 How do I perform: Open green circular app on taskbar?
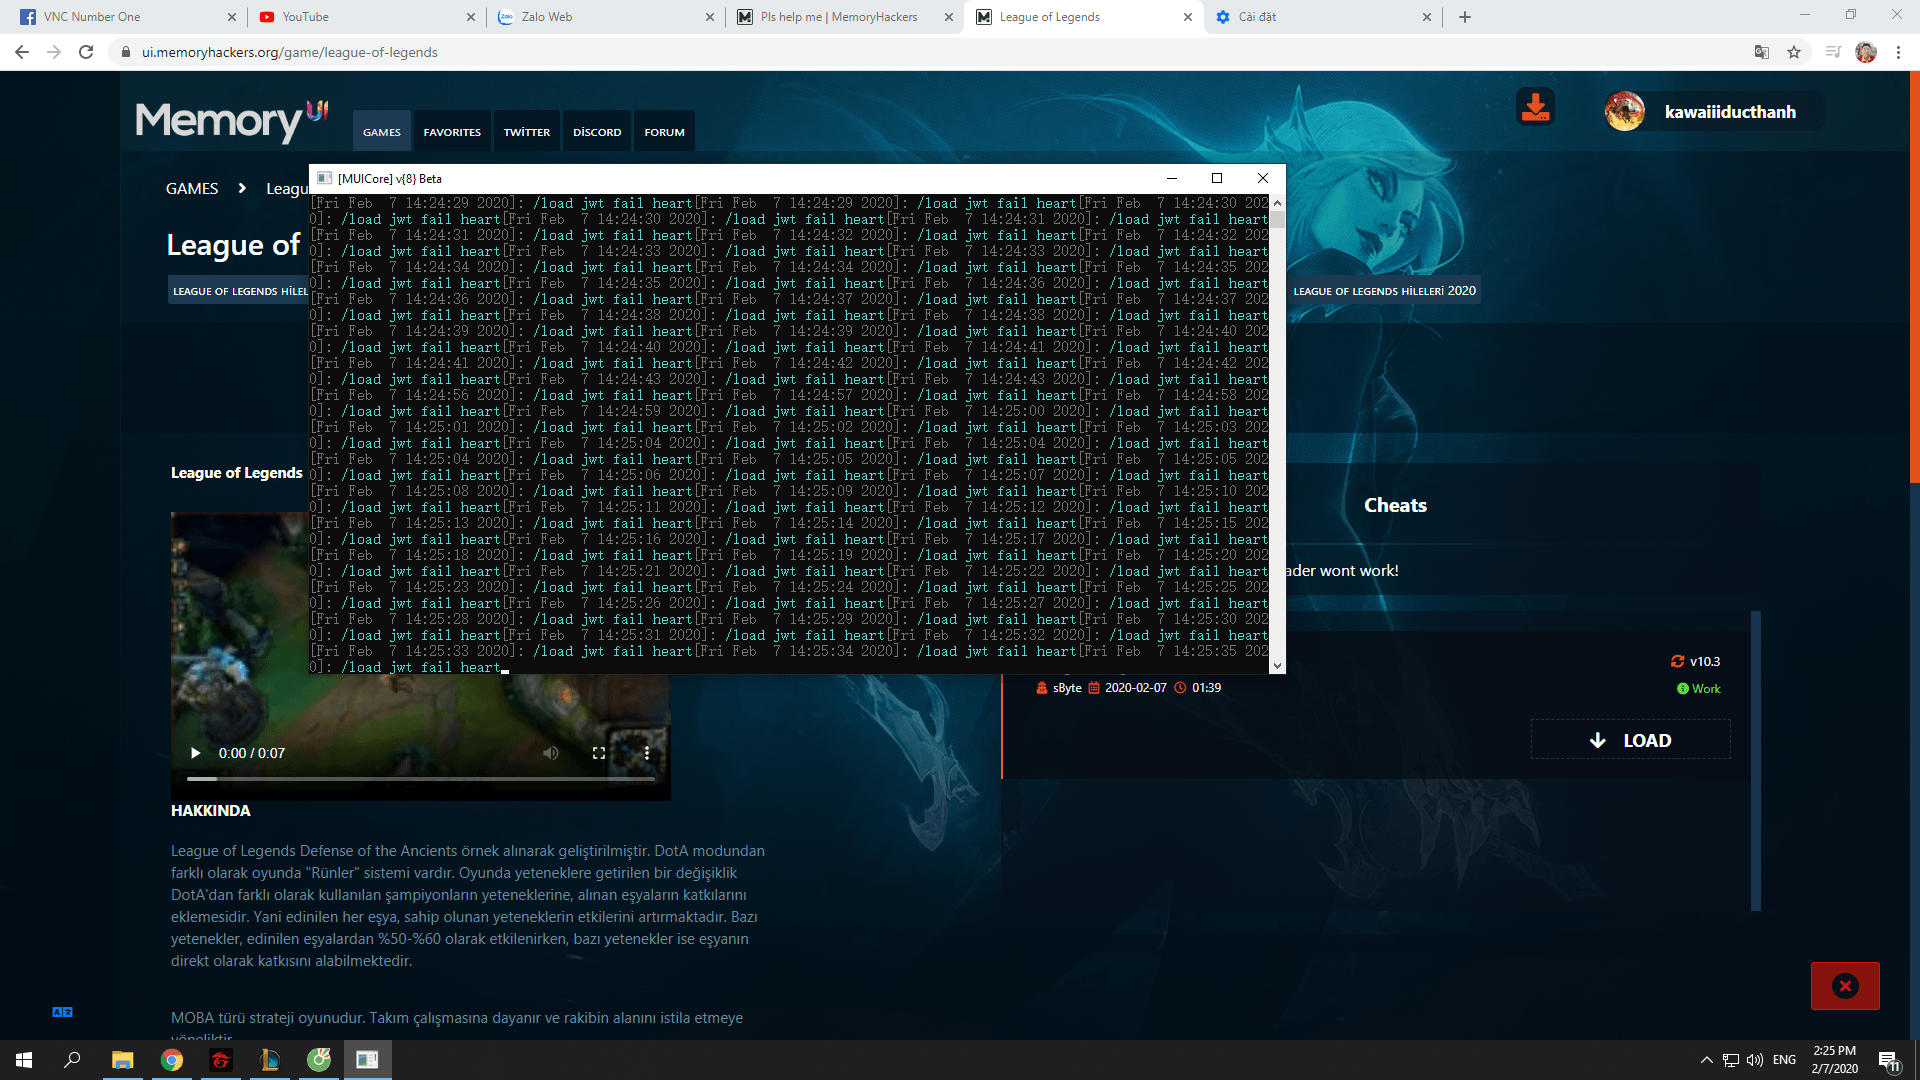coord(319,1060)
